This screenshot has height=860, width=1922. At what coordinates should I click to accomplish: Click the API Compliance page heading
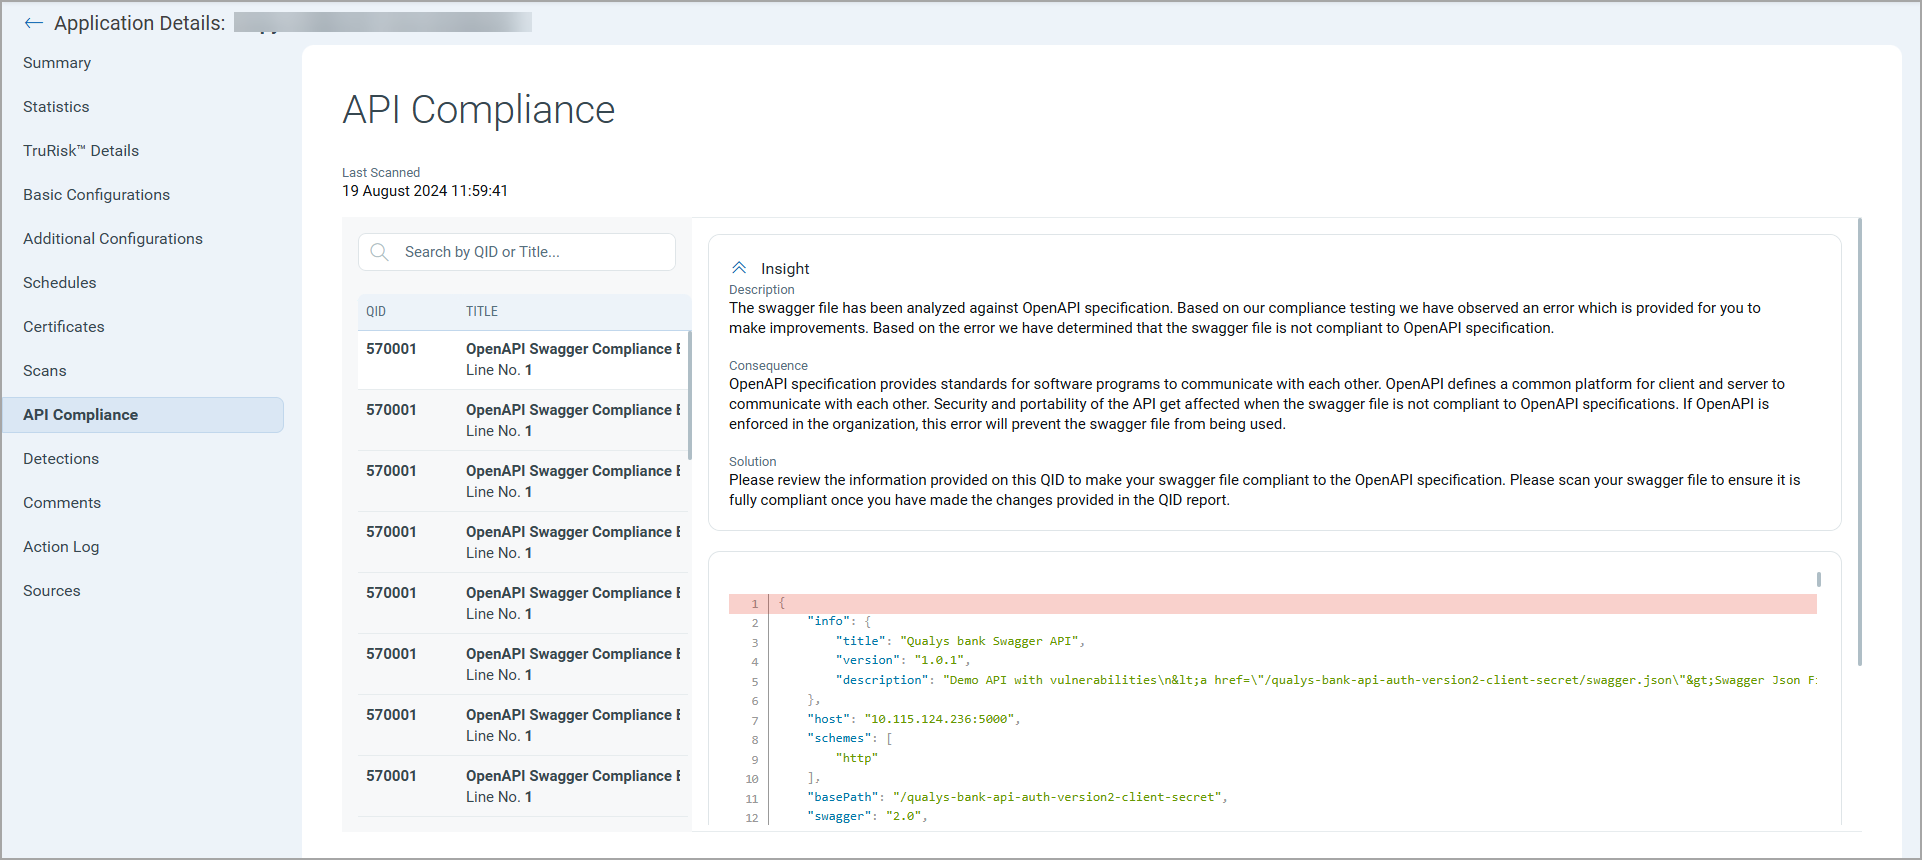[478, 109]
